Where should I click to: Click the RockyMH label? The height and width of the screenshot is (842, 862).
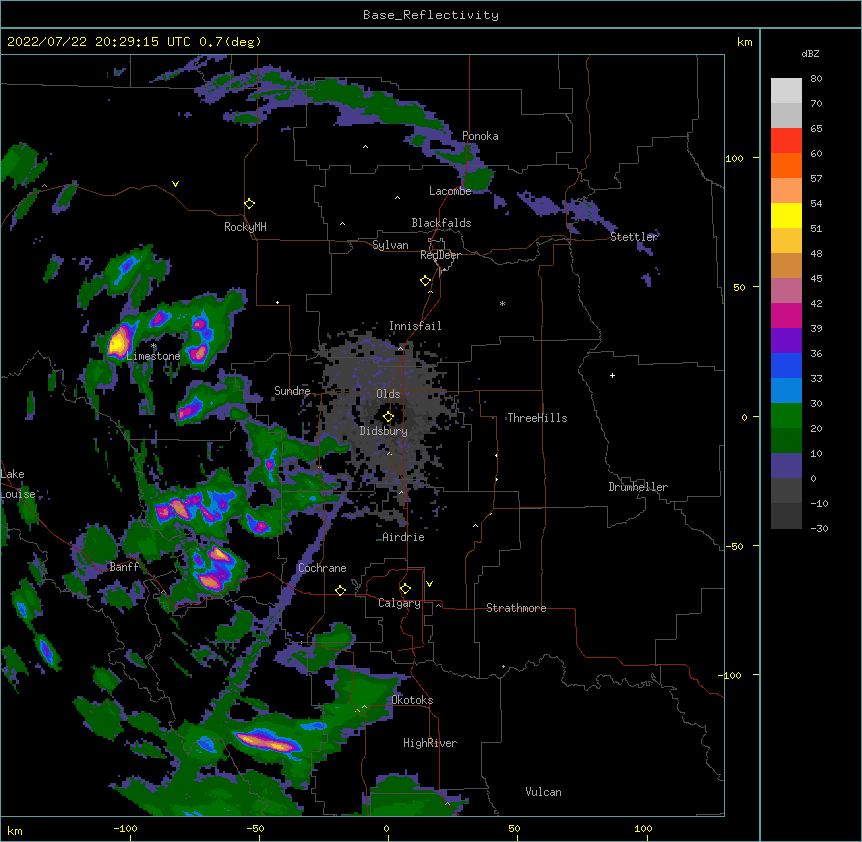(x=245, y=227)
